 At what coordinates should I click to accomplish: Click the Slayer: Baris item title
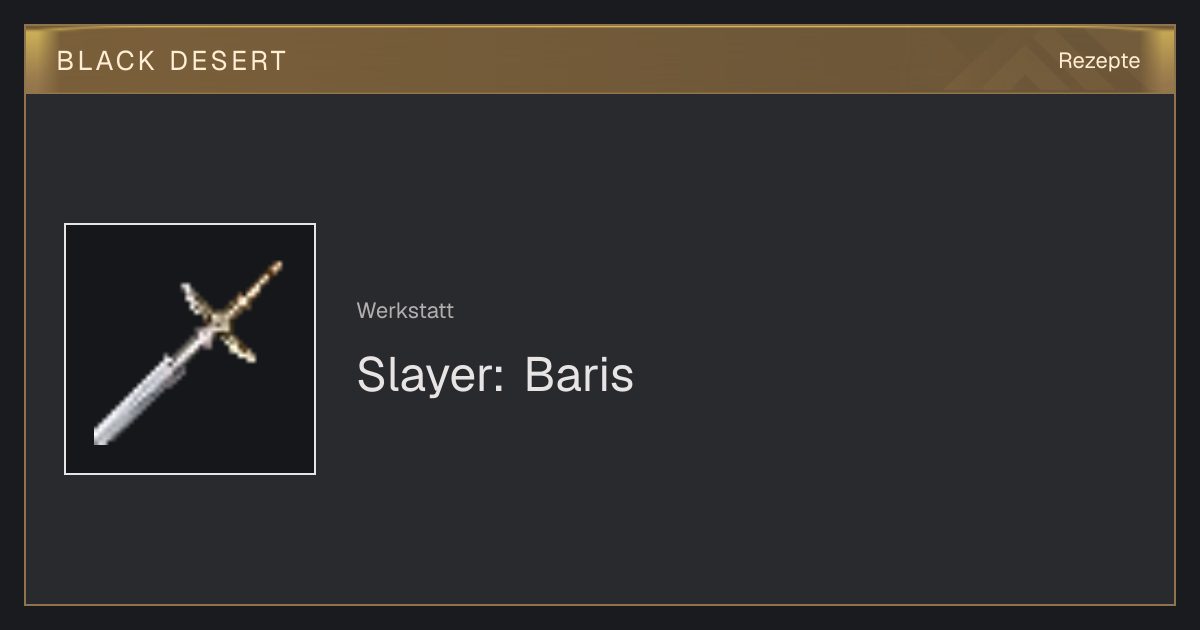coord(495,375)
